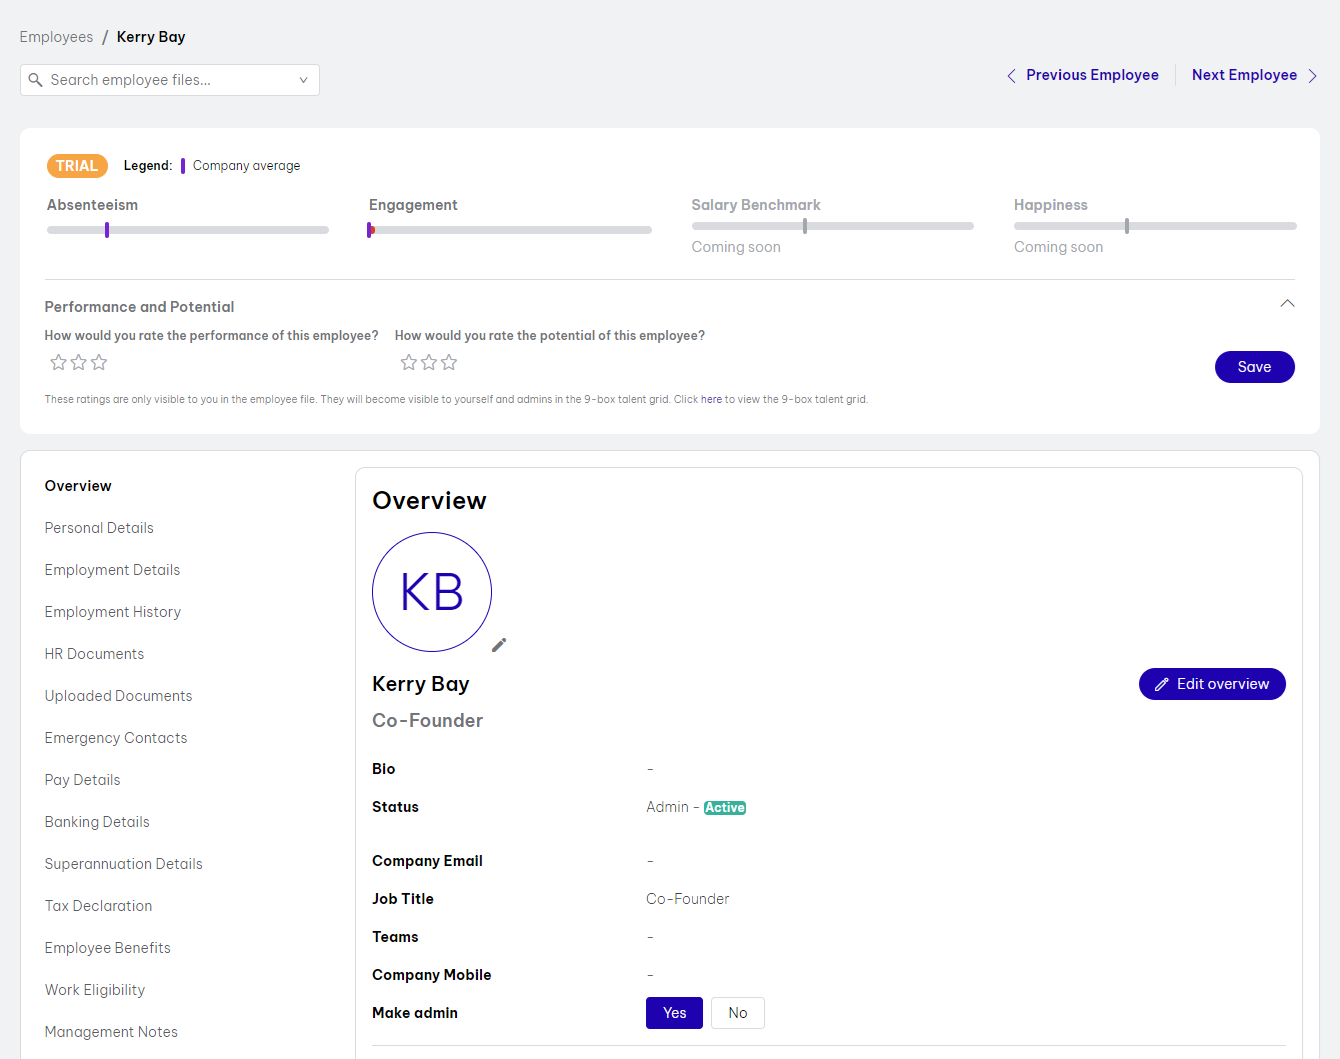Collapse the Performance and Potential section

tap(1287, 304)
